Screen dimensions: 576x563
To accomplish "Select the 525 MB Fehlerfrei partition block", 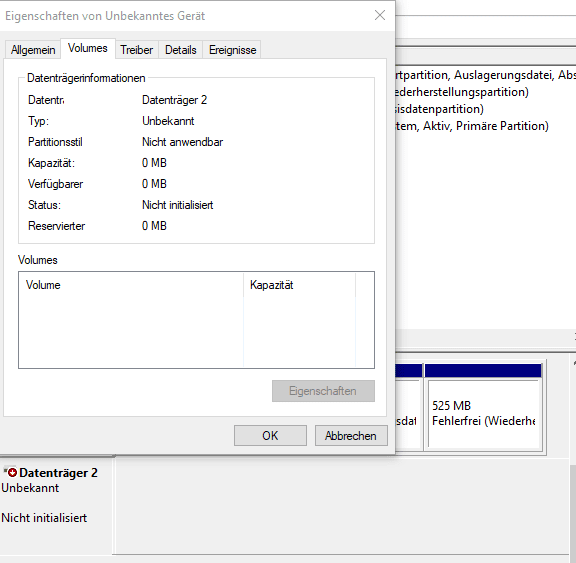I will 483,407.
